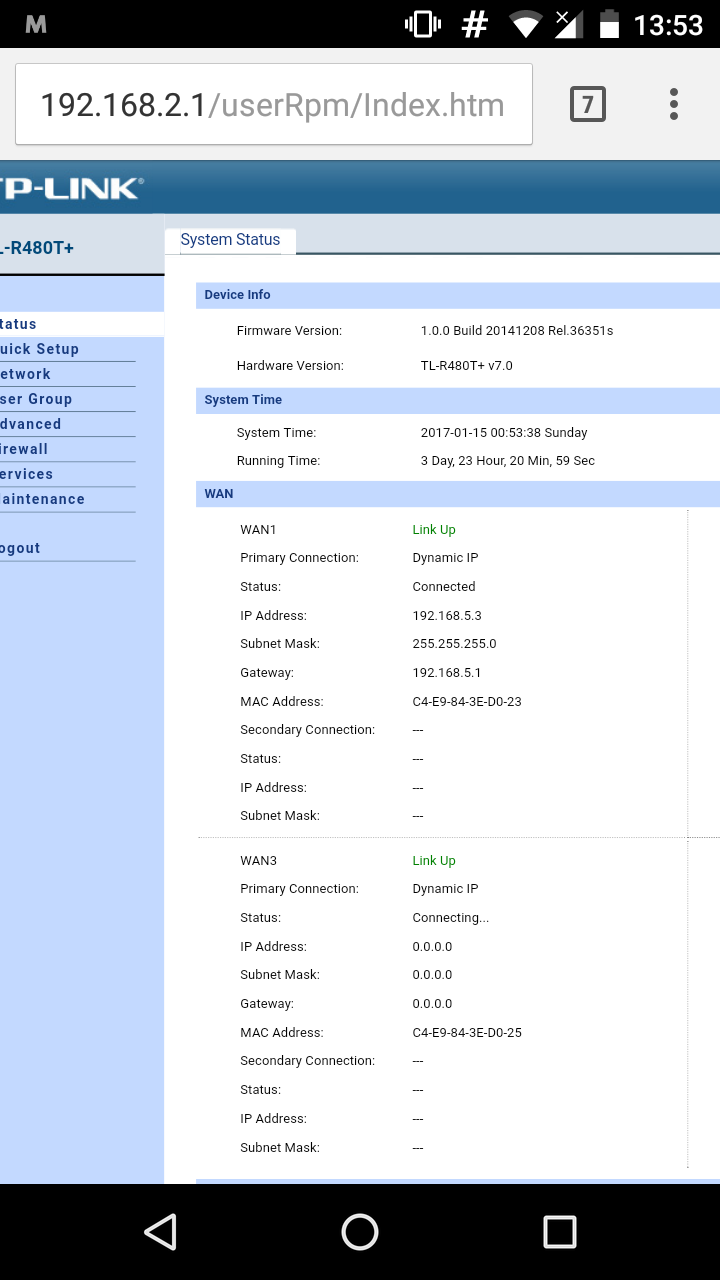Viewport: 720px width, 1280px height.
Task: Tap the vibrate mode status icon
Action: pos(423,25)
